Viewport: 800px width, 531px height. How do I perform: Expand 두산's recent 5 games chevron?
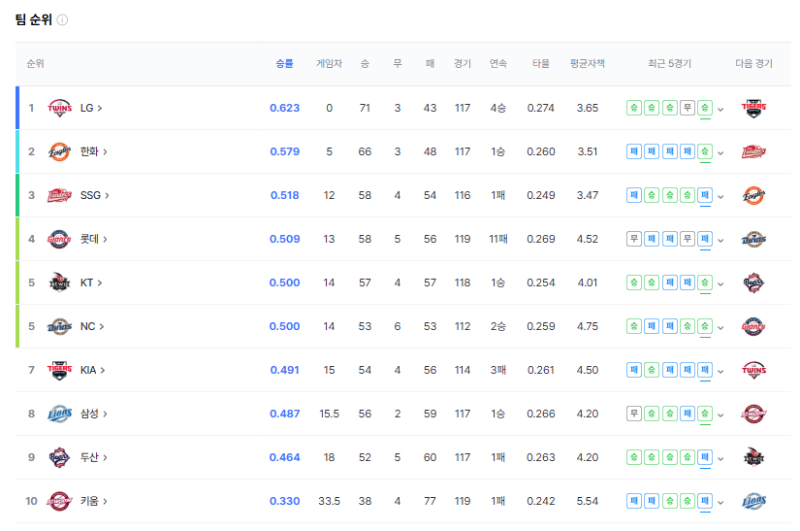click(720, 459)
